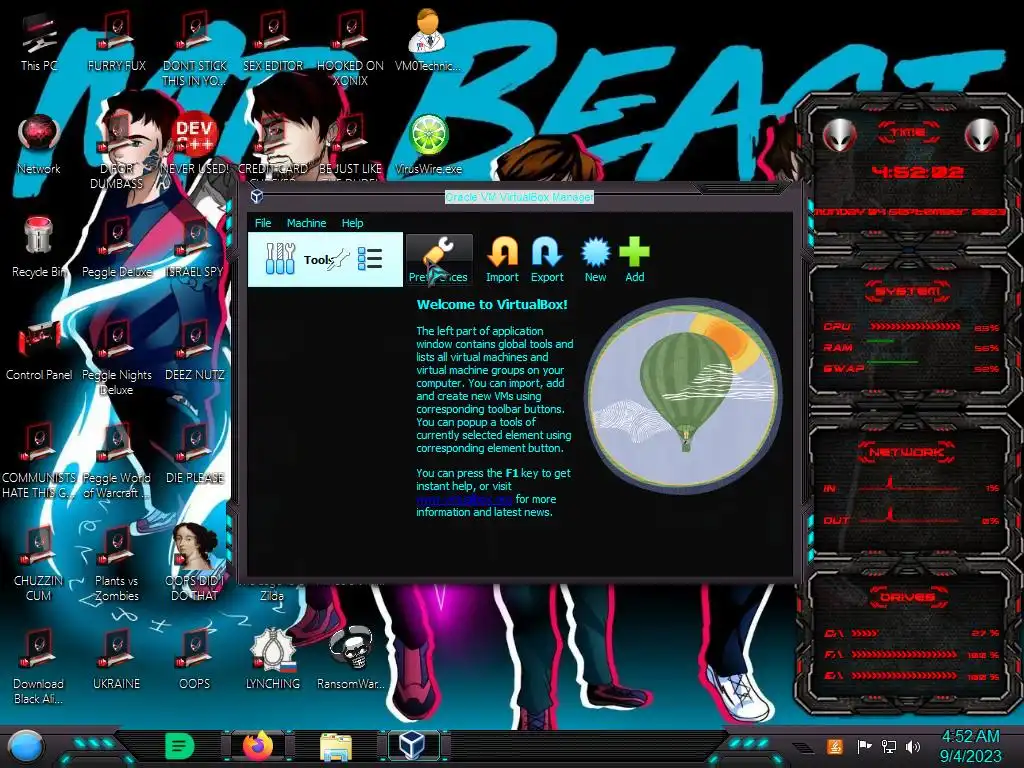This screenshot has width=1024, height=768.
Task: Select the DONT STICK THIS IN YO... shortcut
Action: point(195,49)
